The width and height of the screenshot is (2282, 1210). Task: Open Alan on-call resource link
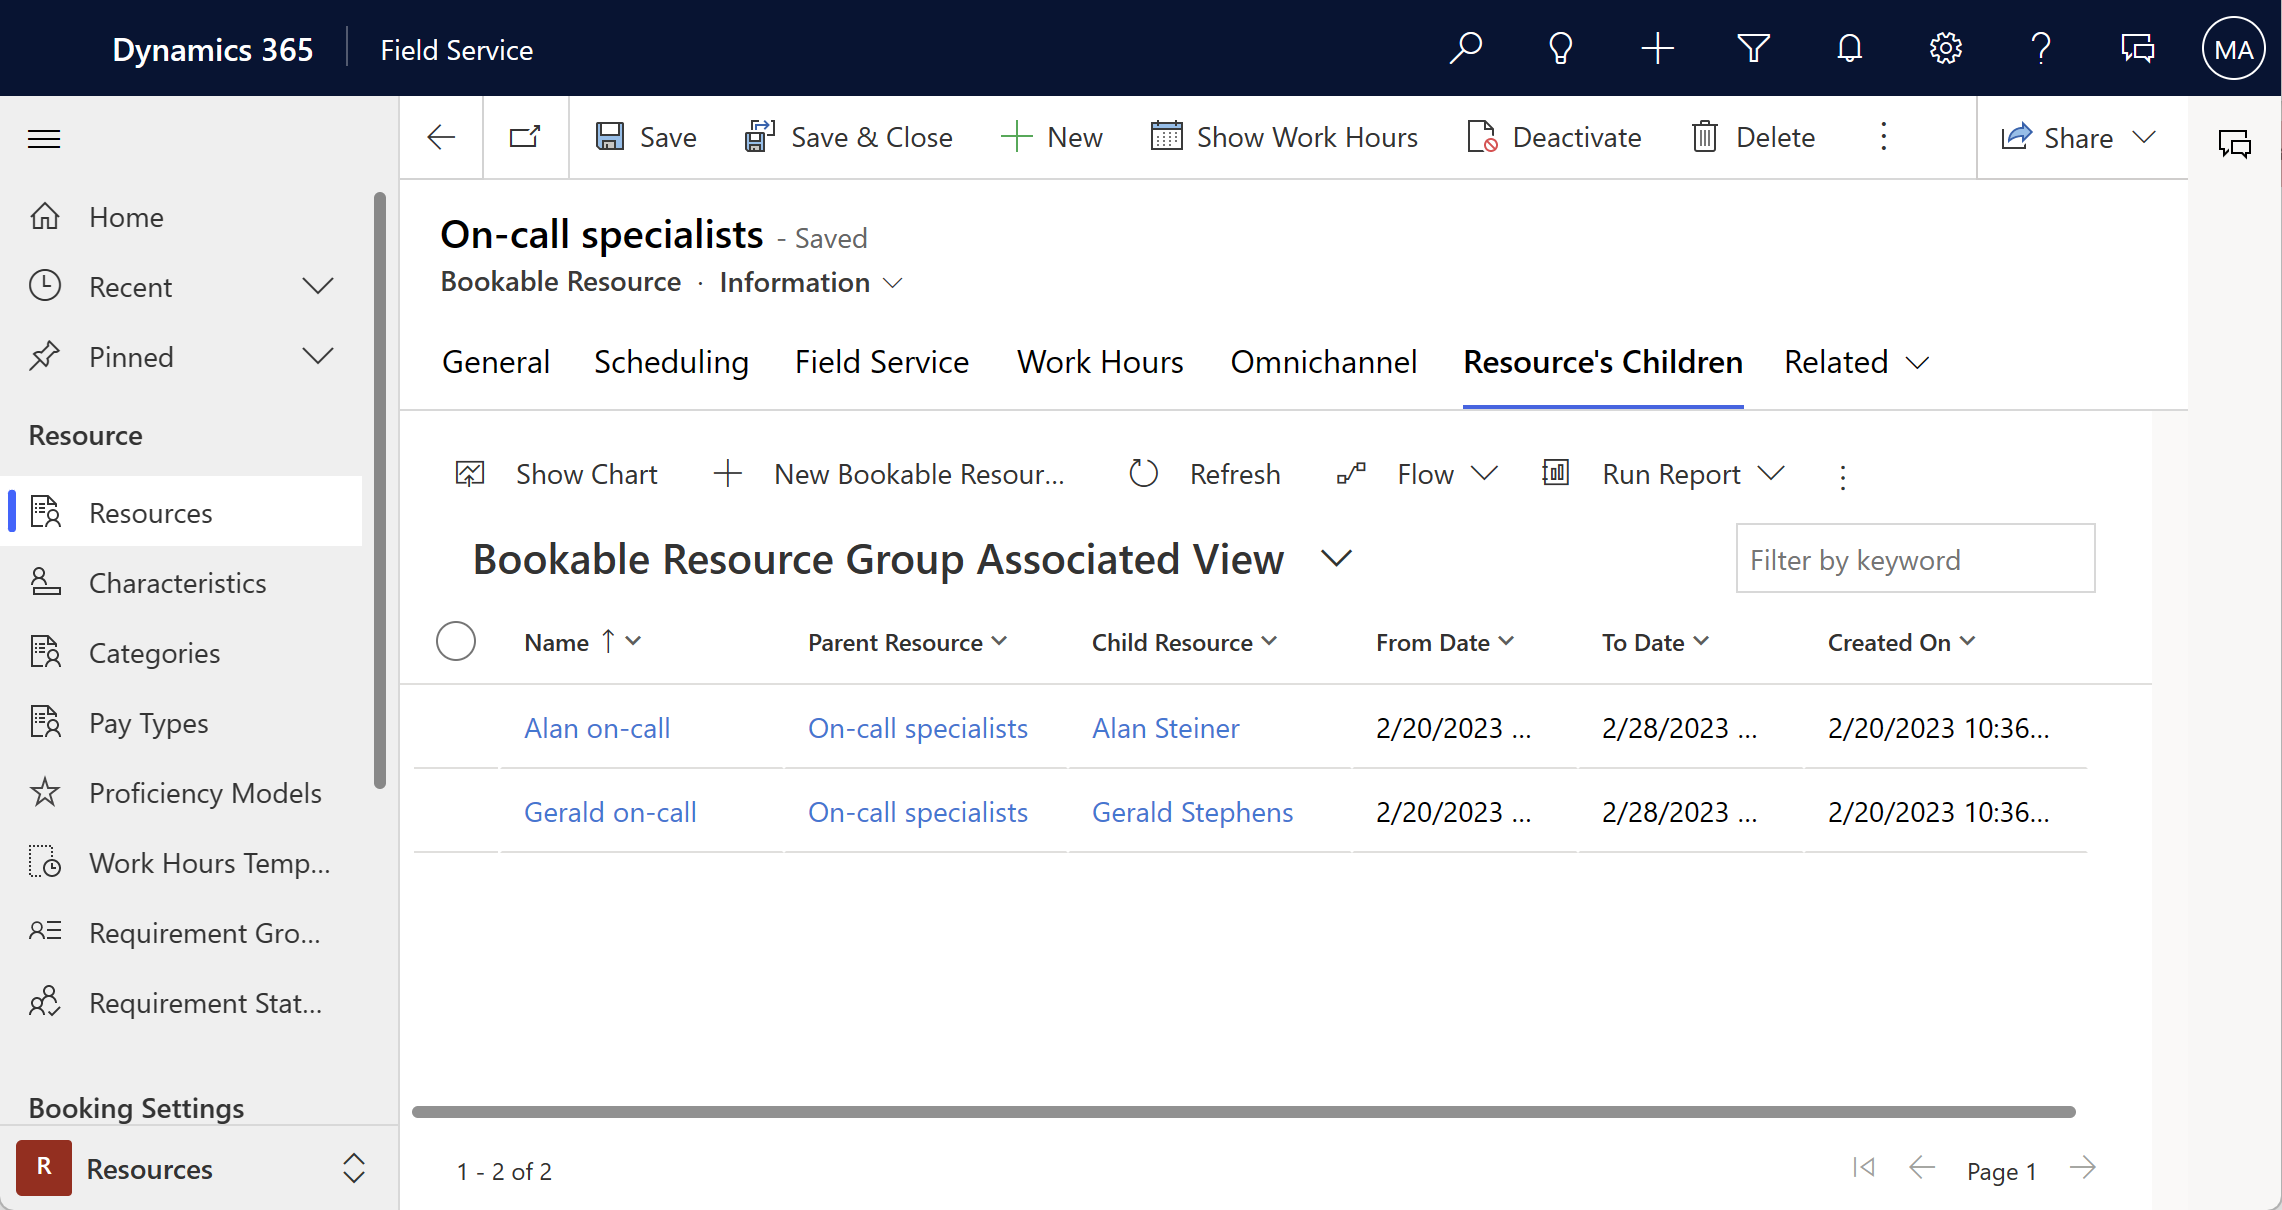[x=596, y=727]
